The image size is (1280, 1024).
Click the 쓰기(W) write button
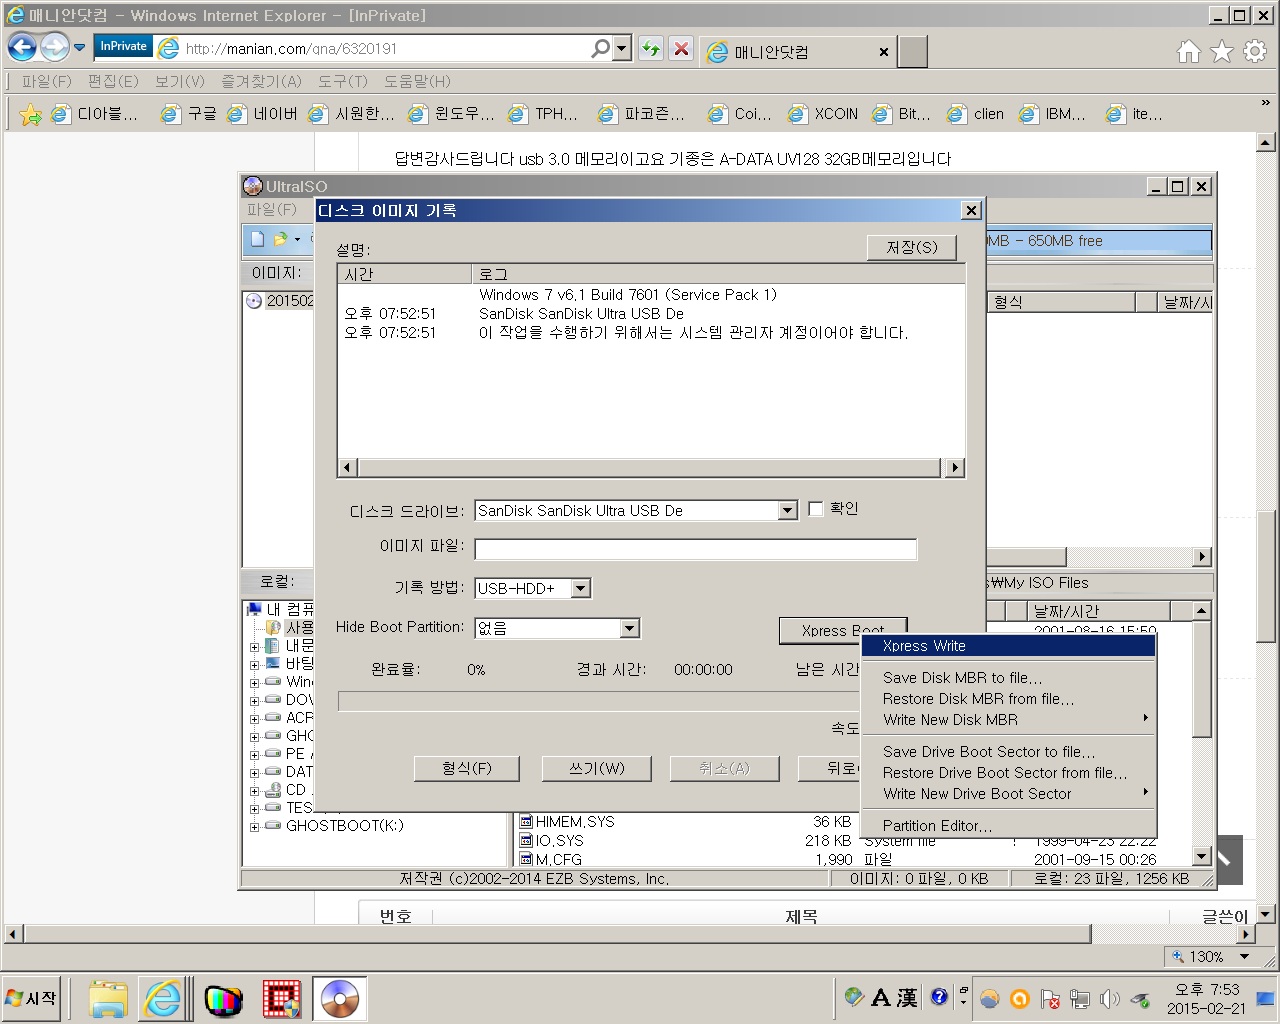(x=597, y=768)
